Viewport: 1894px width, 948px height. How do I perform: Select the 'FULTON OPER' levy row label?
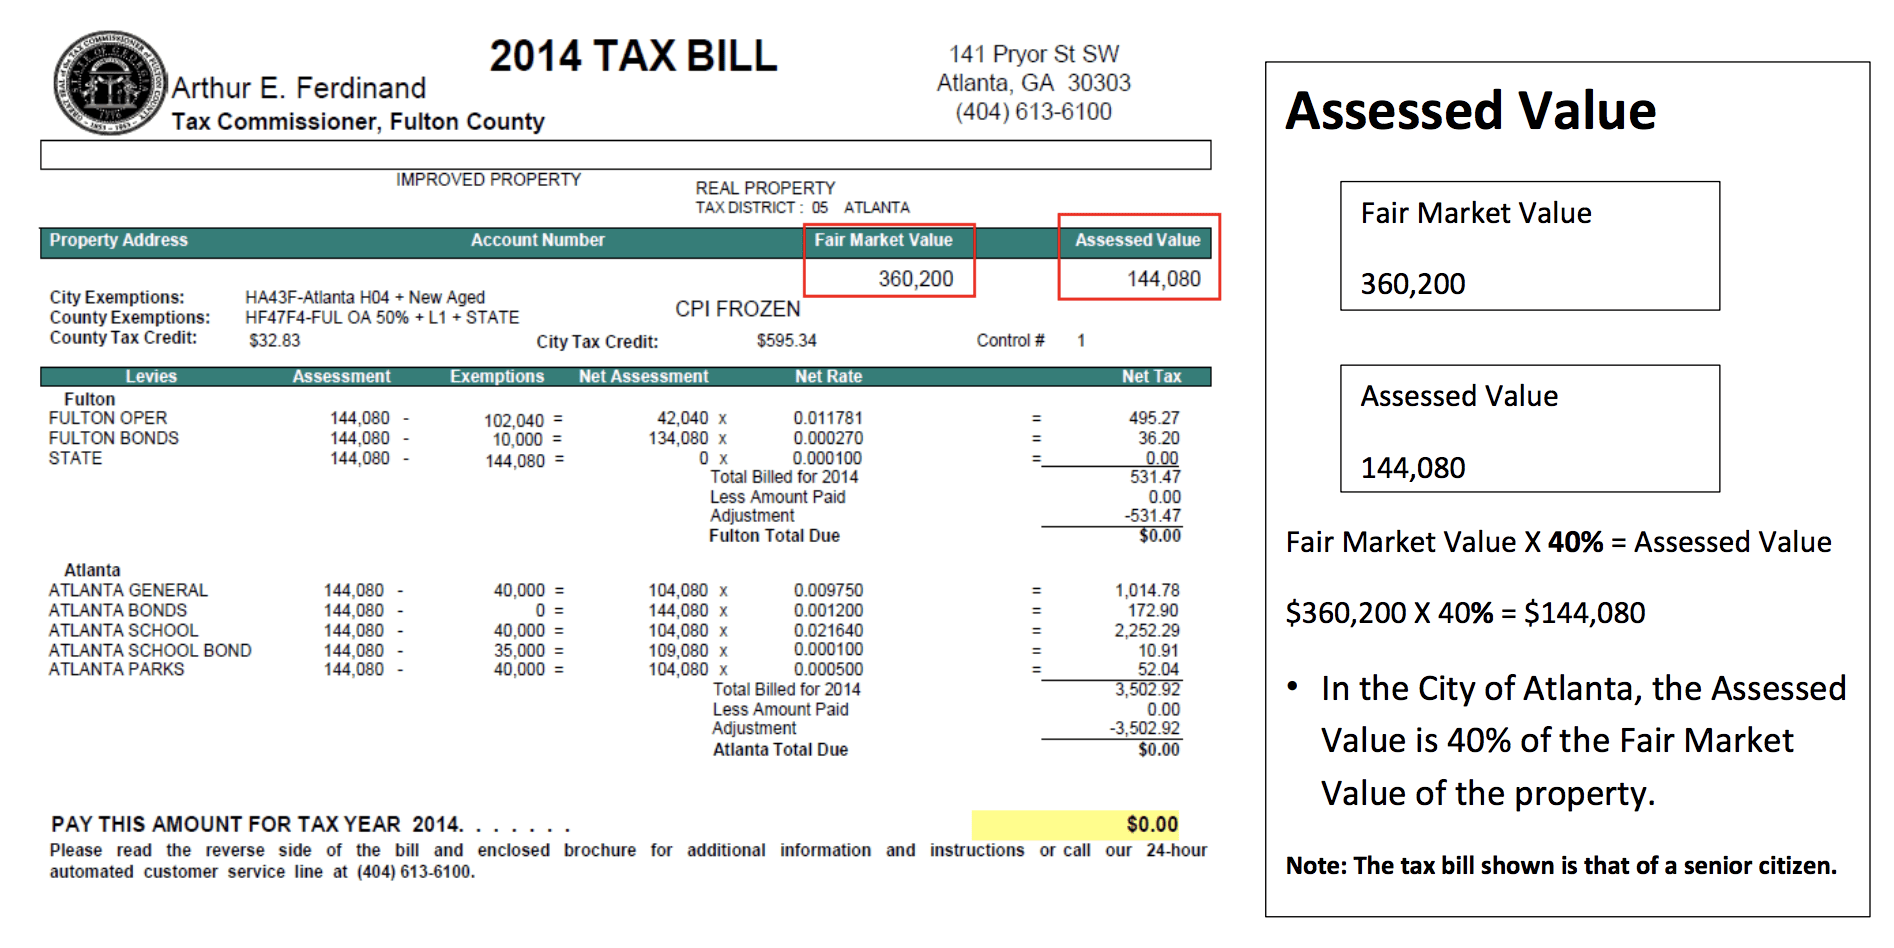(x=108, y=418)
